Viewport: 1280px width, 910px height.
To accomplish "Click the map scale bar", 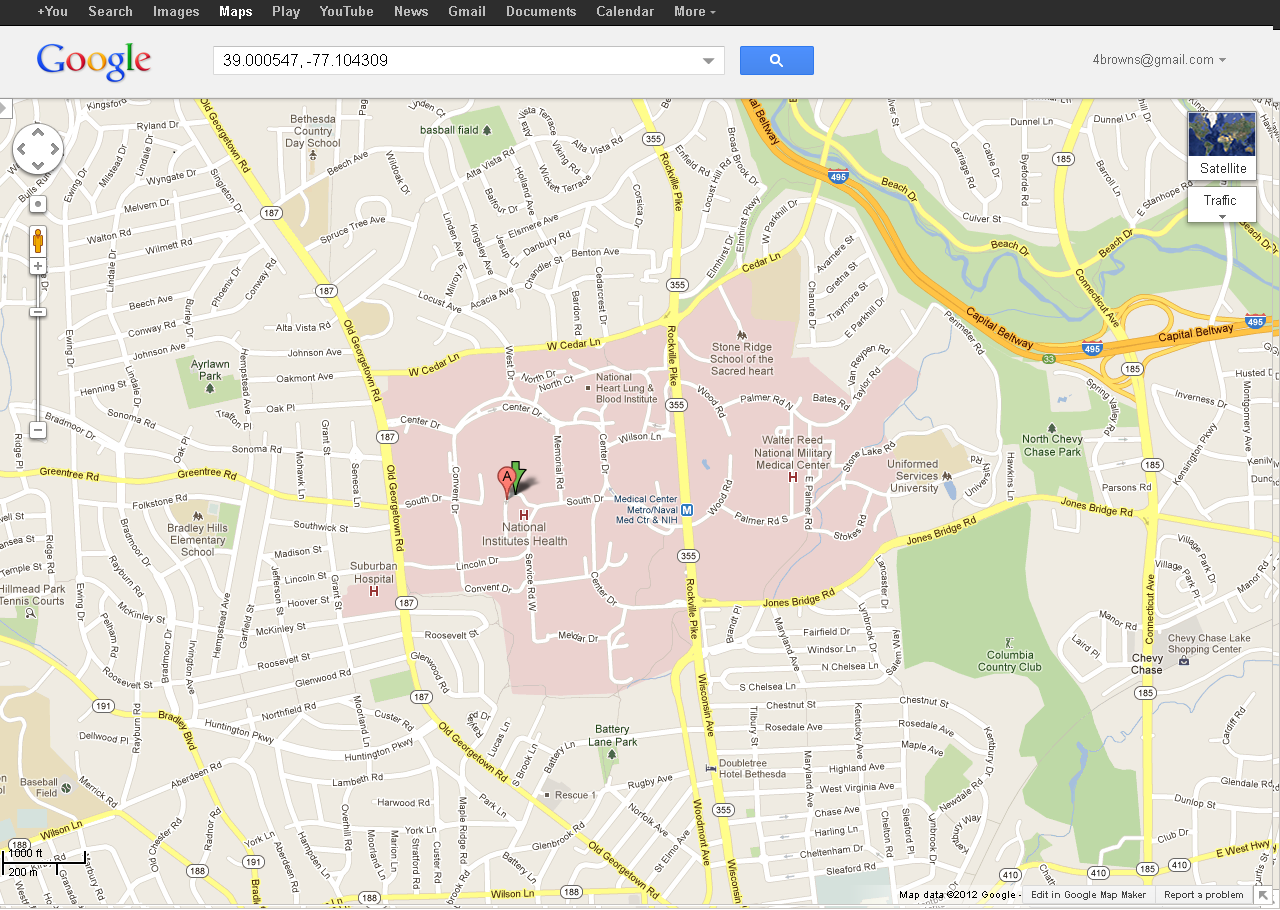I will click(44, 863).
